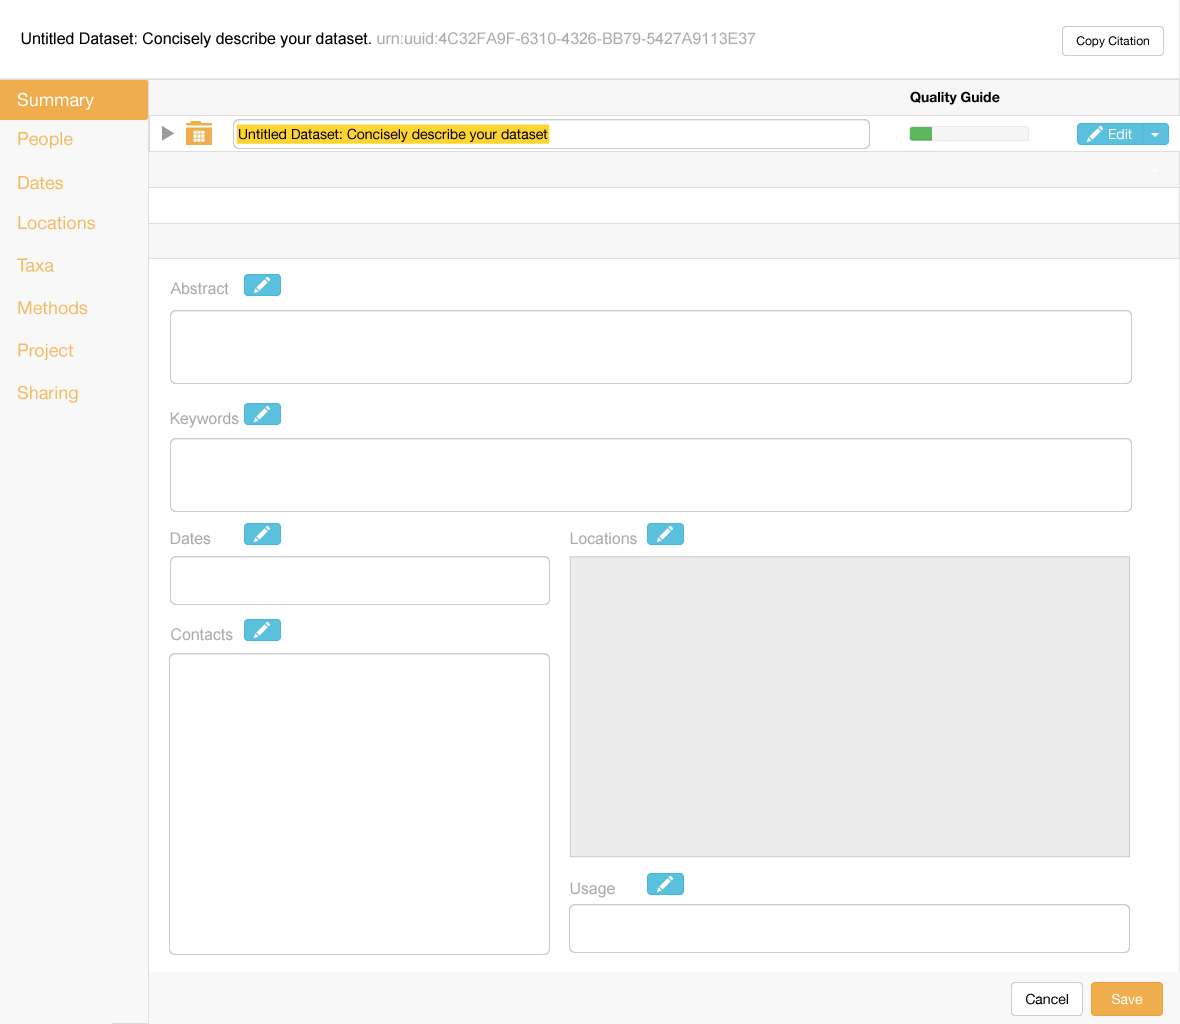Open the dropdown arrow beside Edit

(1155, 135)
